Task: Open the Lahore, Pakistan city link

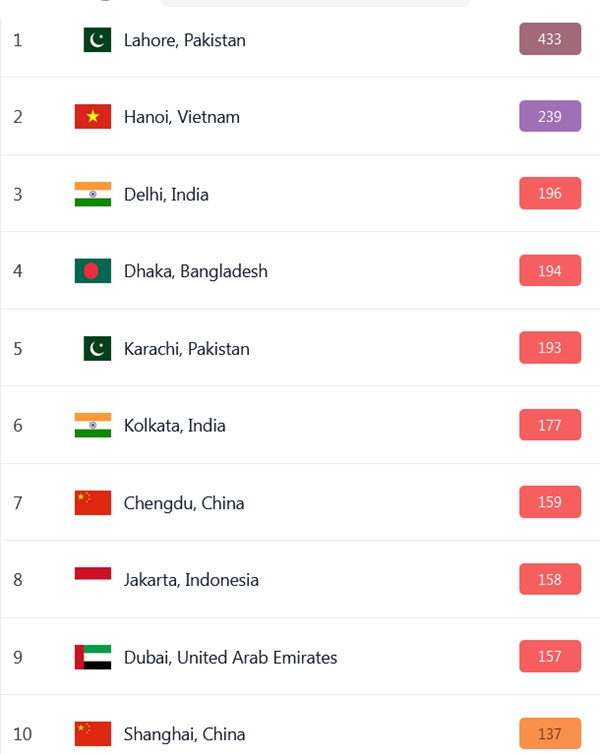Action: pos(184,40)
